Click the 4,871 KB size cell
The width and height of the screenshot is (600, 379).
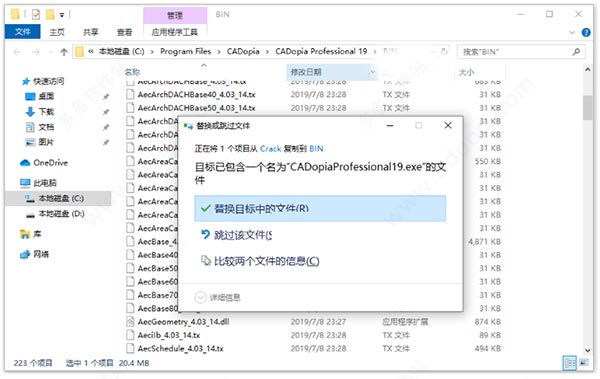pos(484,242)
